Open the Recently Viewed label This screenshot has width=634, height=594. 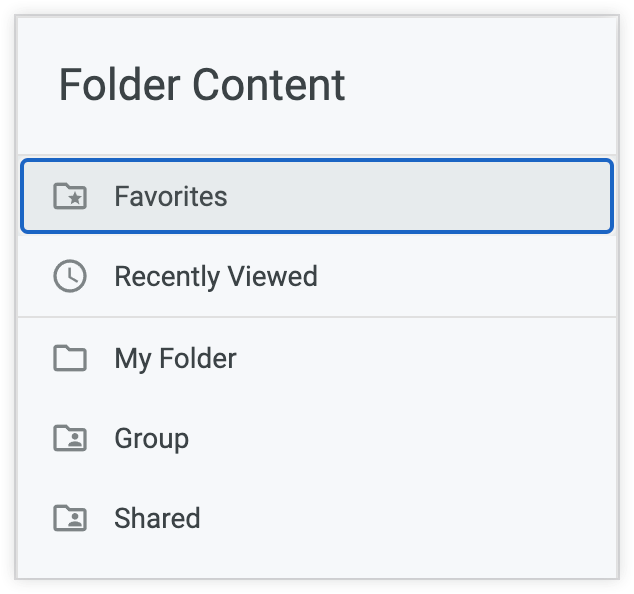[215, 277]
